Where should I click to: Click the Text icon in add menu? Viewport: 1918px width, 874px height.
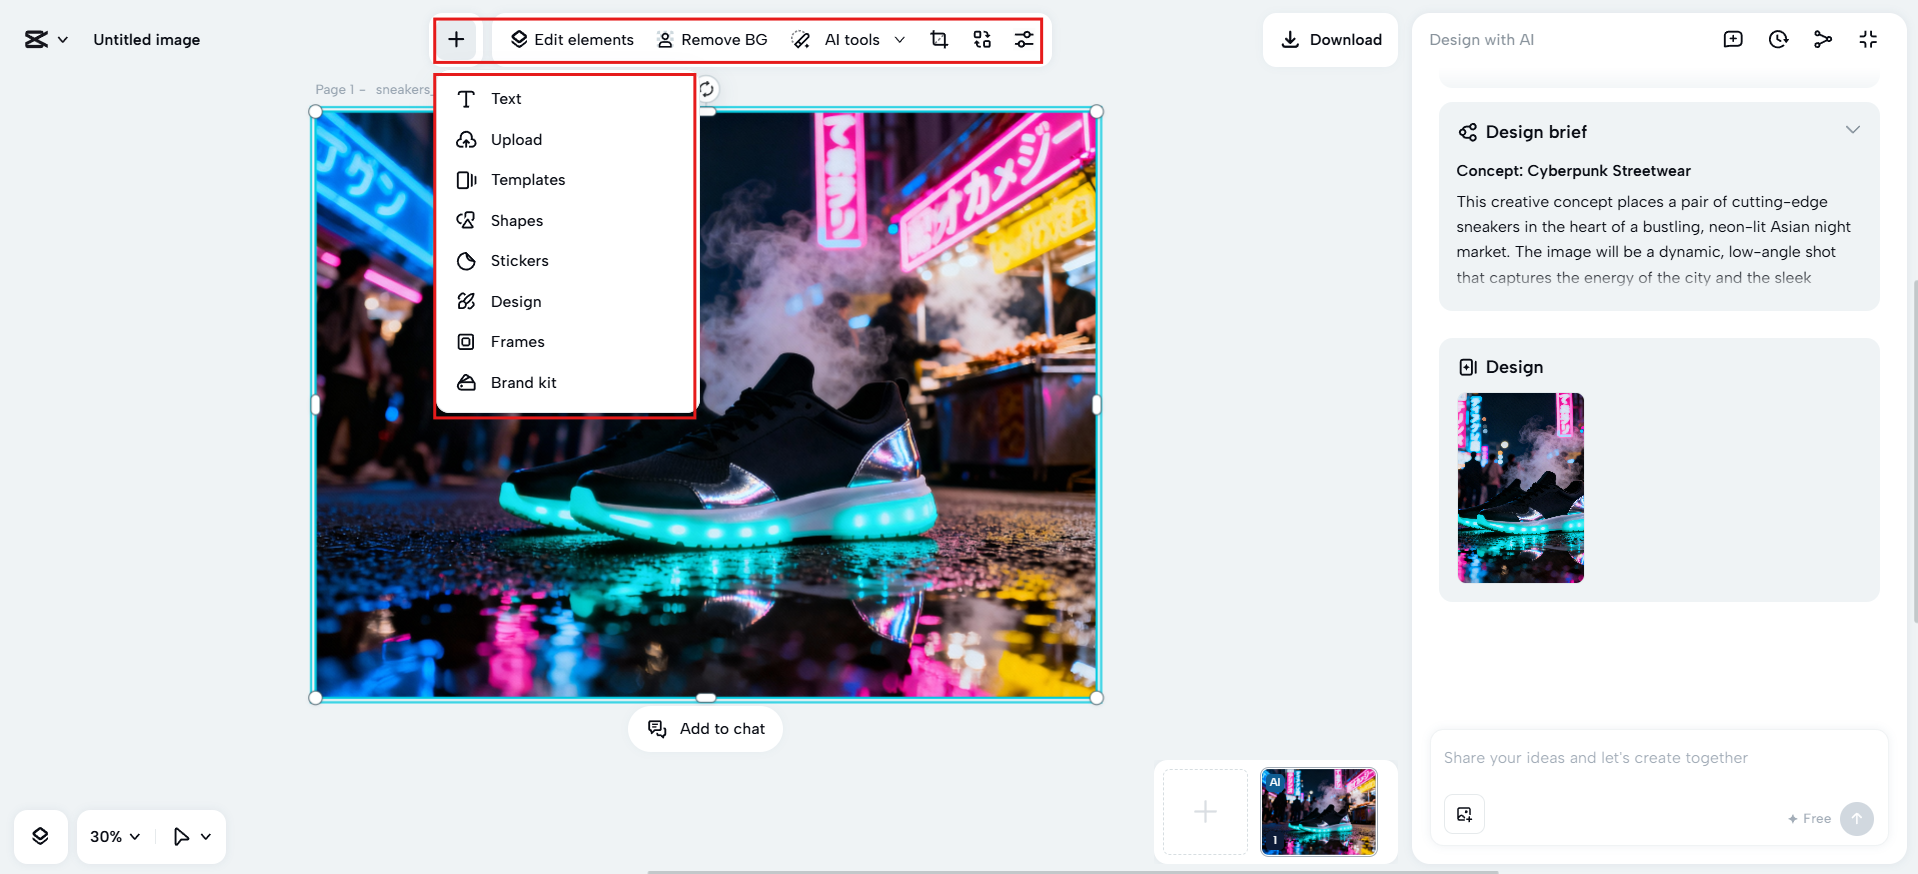(x=466, y=99)
